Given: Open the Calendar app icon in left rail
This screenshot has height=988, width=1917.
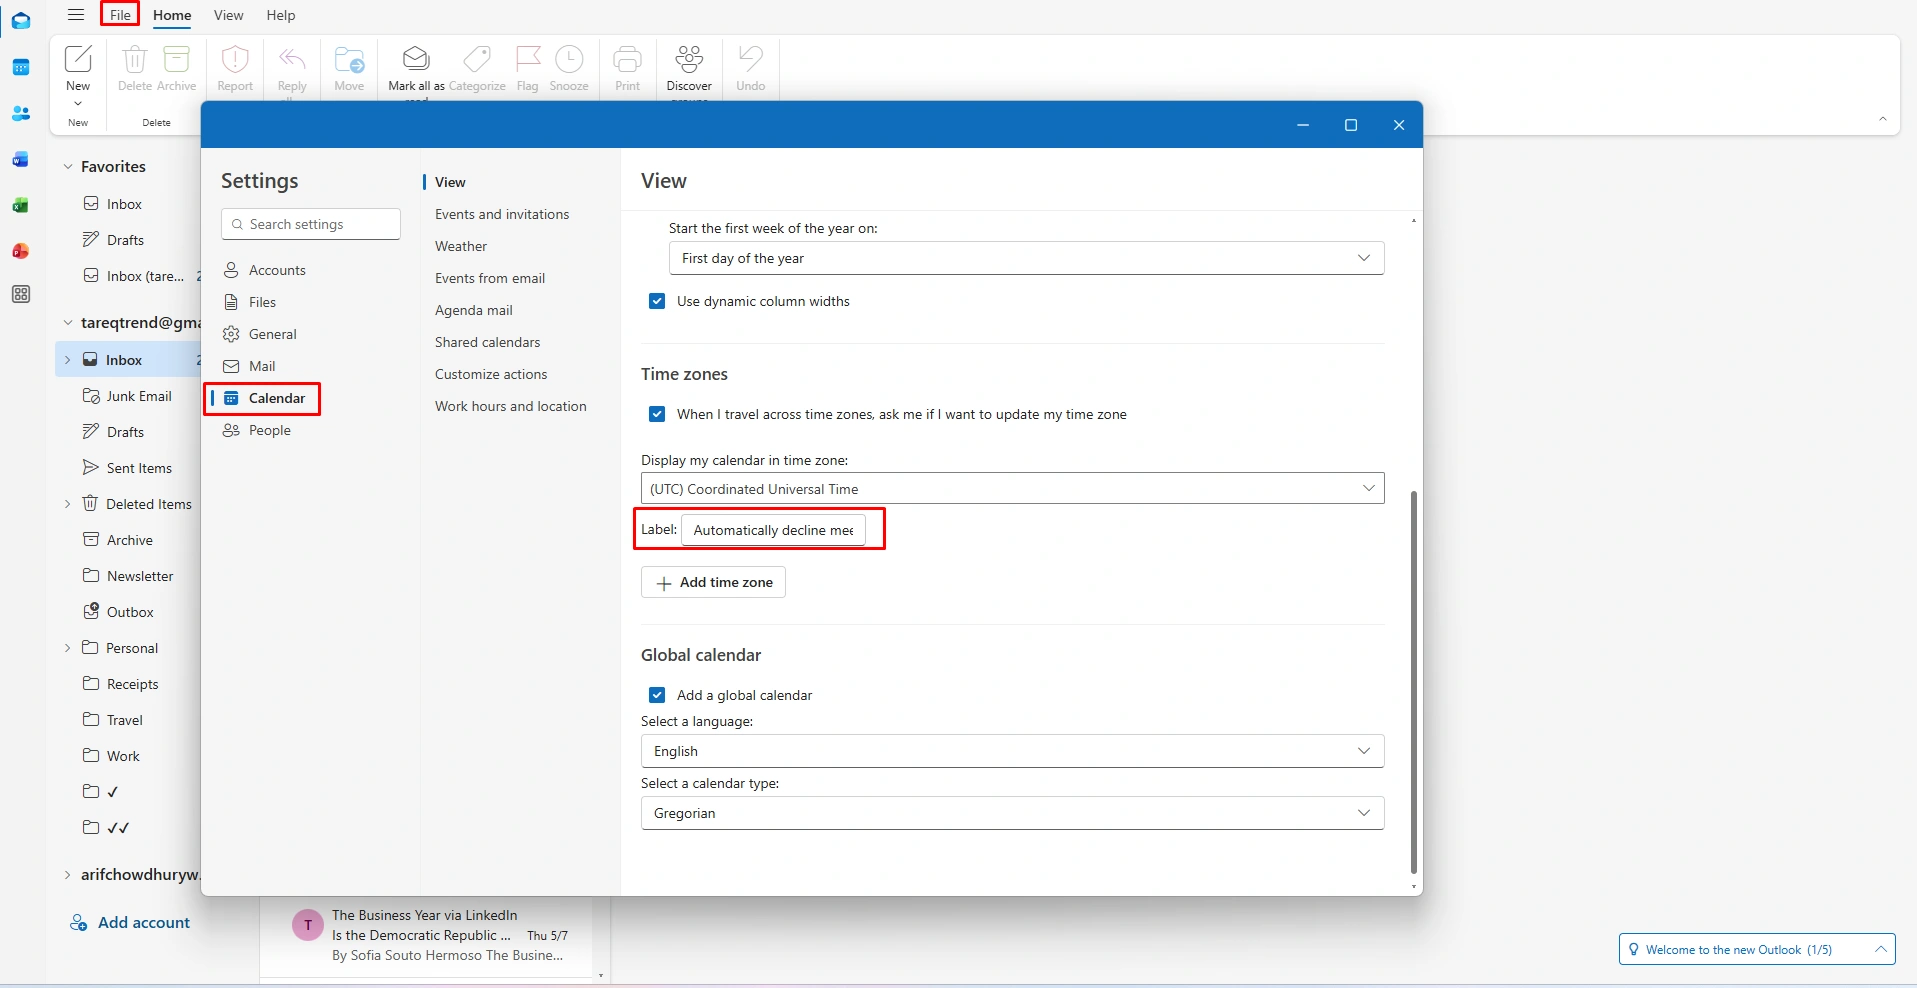Looking at the screenshot, I should pyautogui.click(x=21, y=67).
